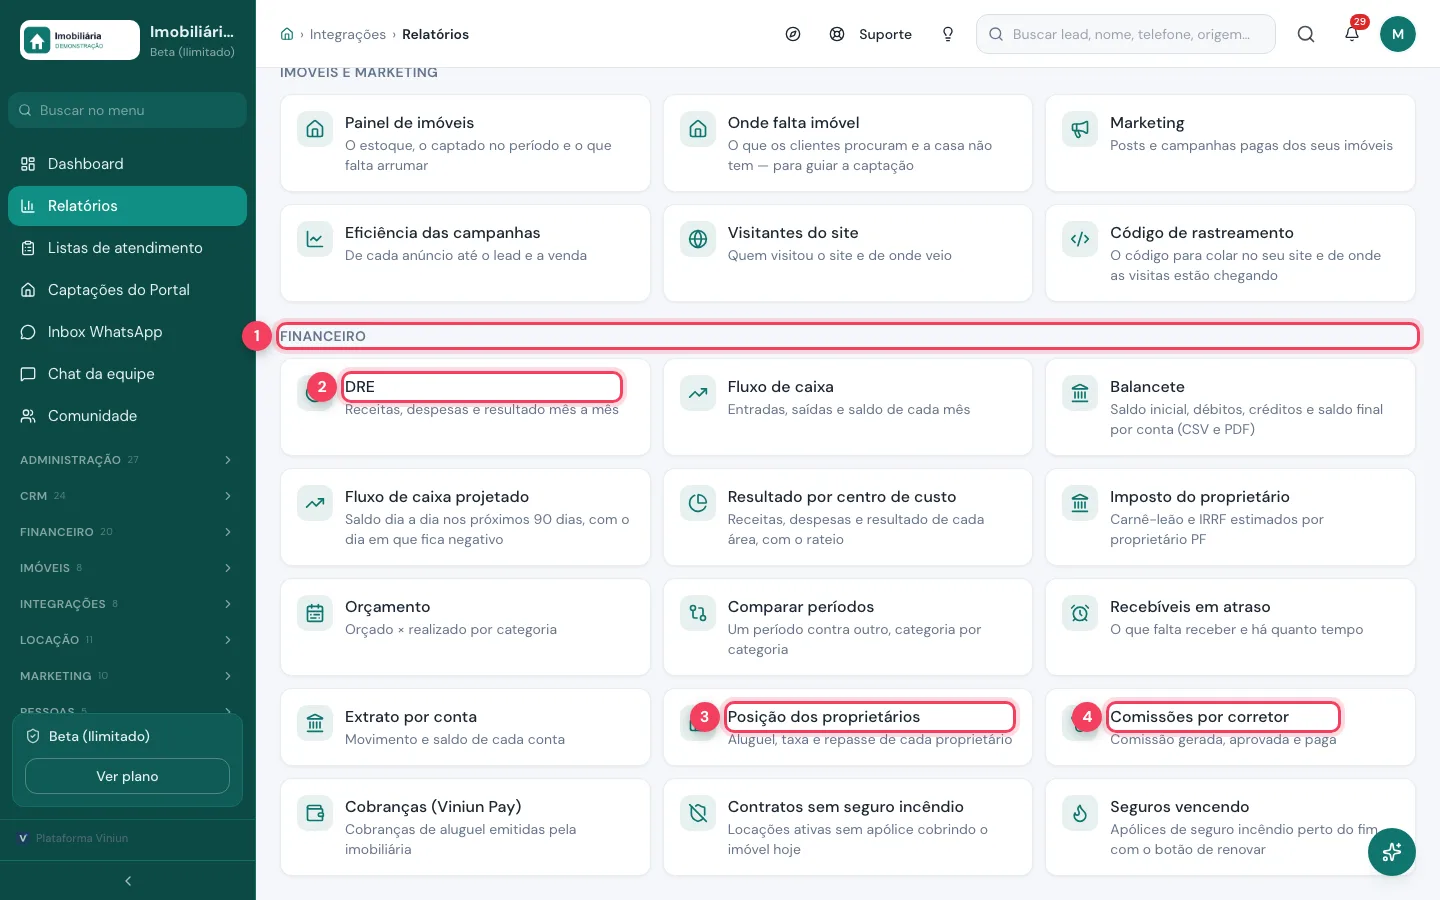Click the lead search input field
The image size is (1440, 900).
[1126, 34]
